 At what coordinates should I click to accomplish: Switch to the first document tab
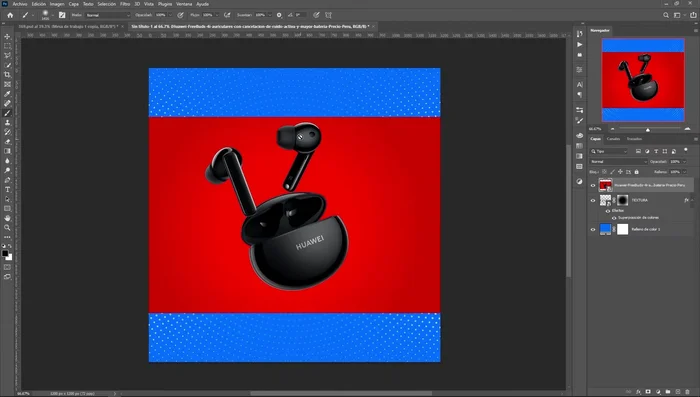pyautogui.click(x=68, y=26)
